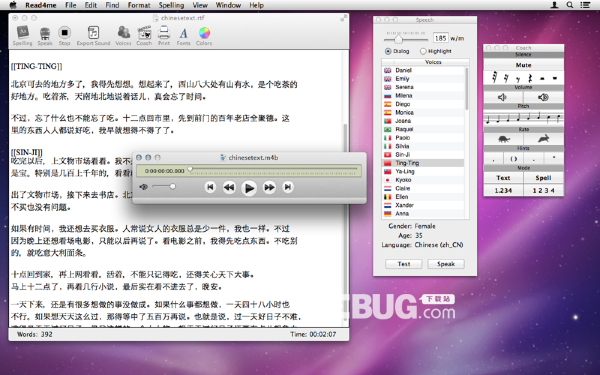Select the Xander voice

click(423, 205)
